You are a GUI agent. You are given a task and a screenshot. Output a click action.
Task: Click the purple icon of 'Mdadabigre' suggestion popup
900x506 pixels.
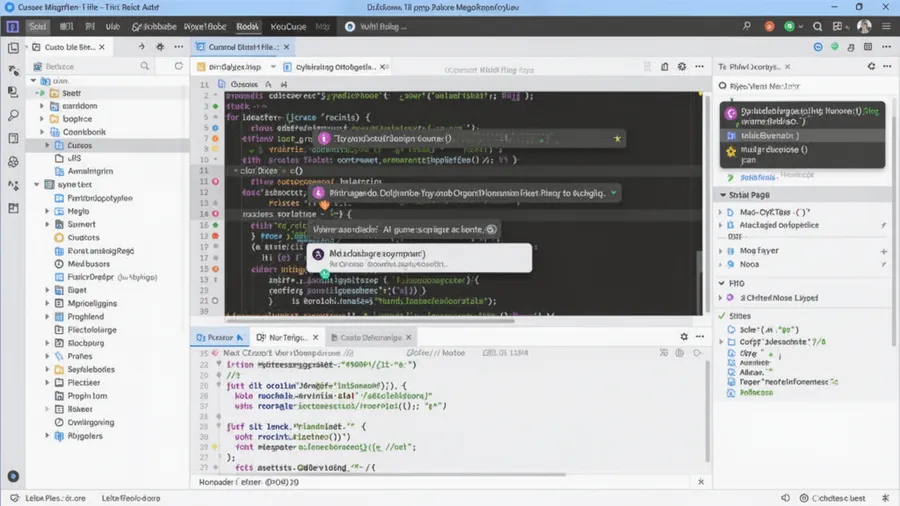click(x=318, y=254)
